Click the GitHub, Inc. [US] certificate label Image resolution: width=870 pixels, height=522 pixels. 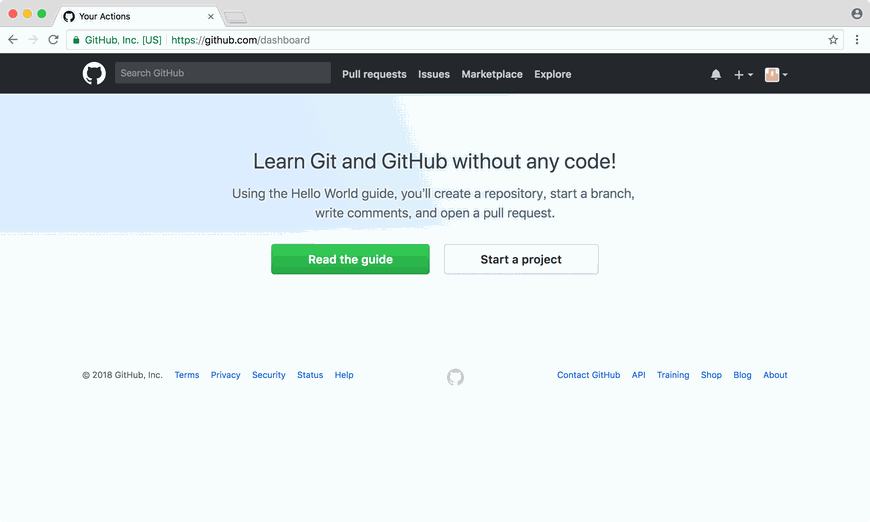tap(123, 40)
